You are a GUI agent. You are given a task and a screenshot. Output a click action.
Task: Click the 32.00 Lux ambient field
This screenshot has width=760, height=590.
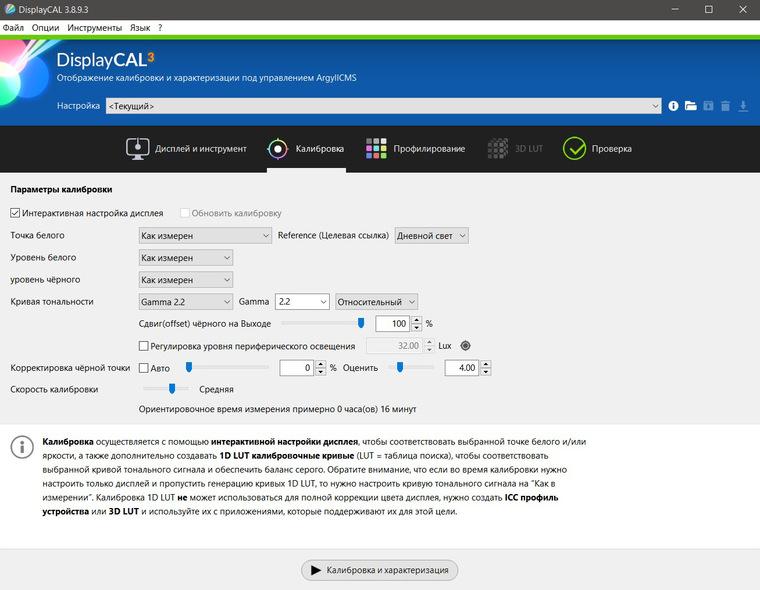395,346
